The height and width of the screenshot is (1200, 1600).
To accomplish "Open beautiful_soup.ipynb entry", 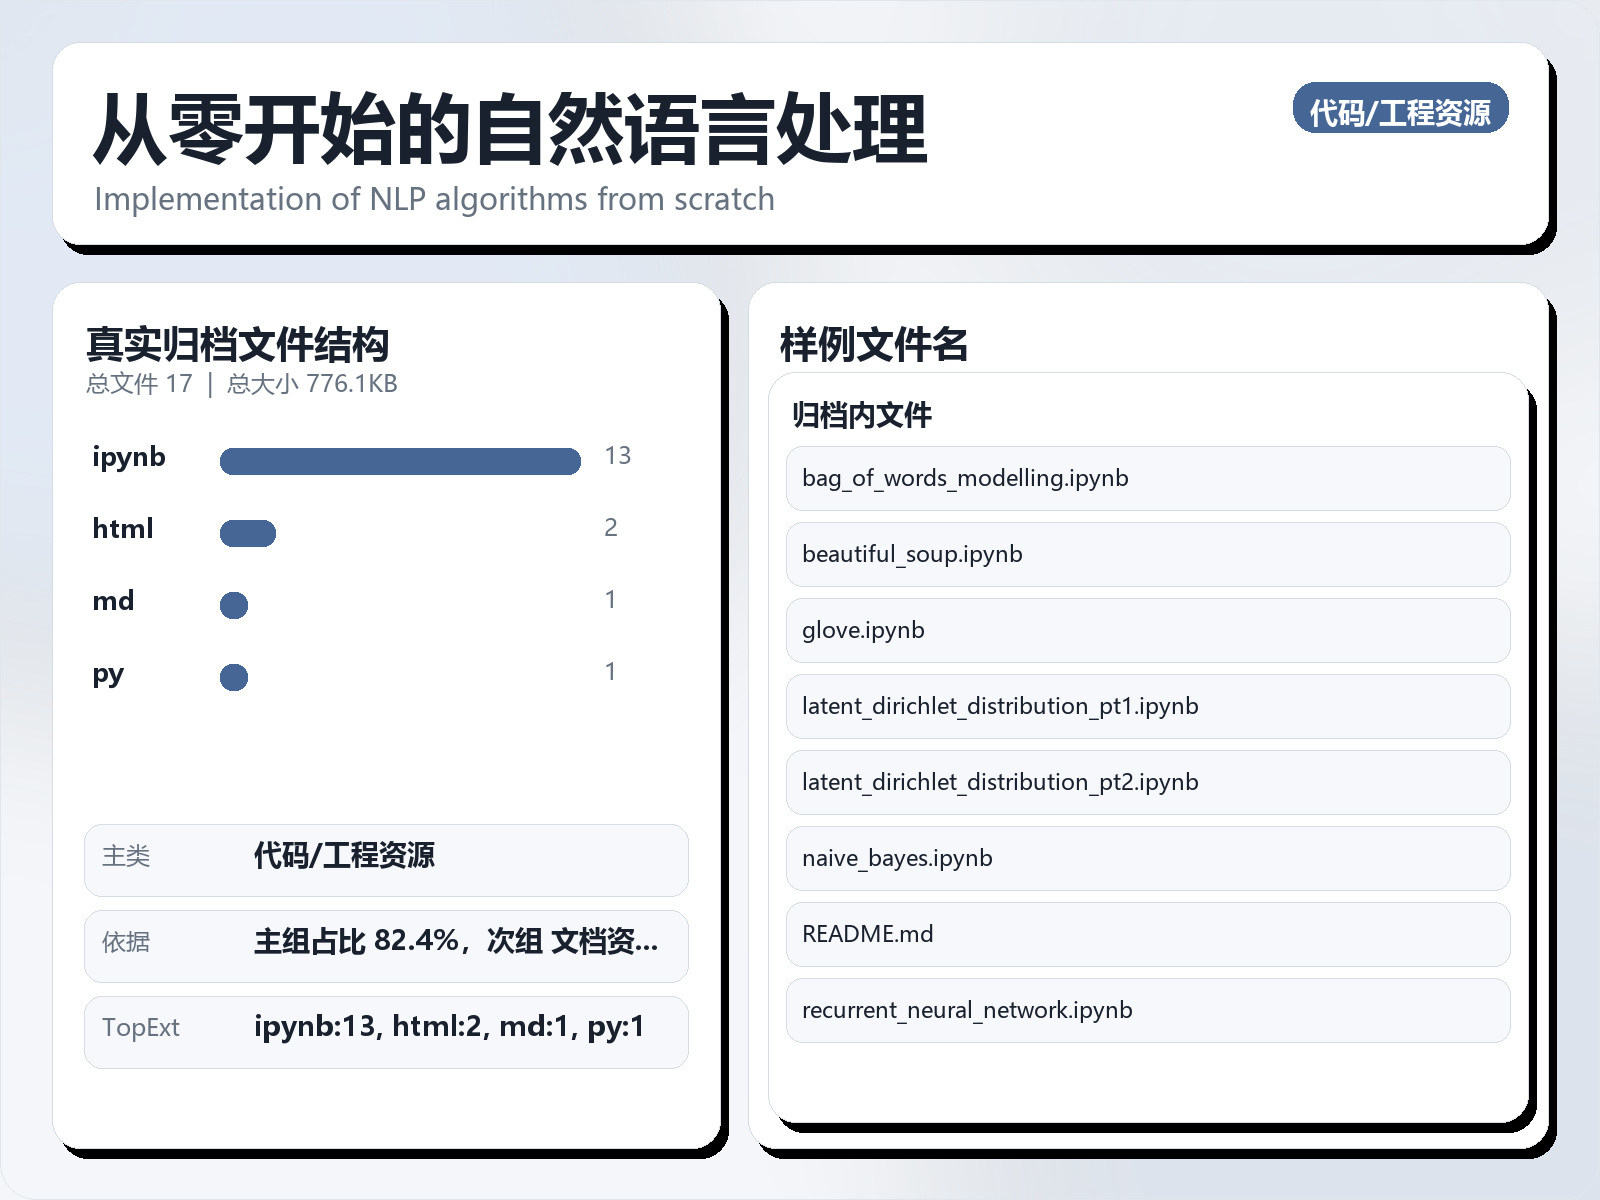I will point(1147,554).
